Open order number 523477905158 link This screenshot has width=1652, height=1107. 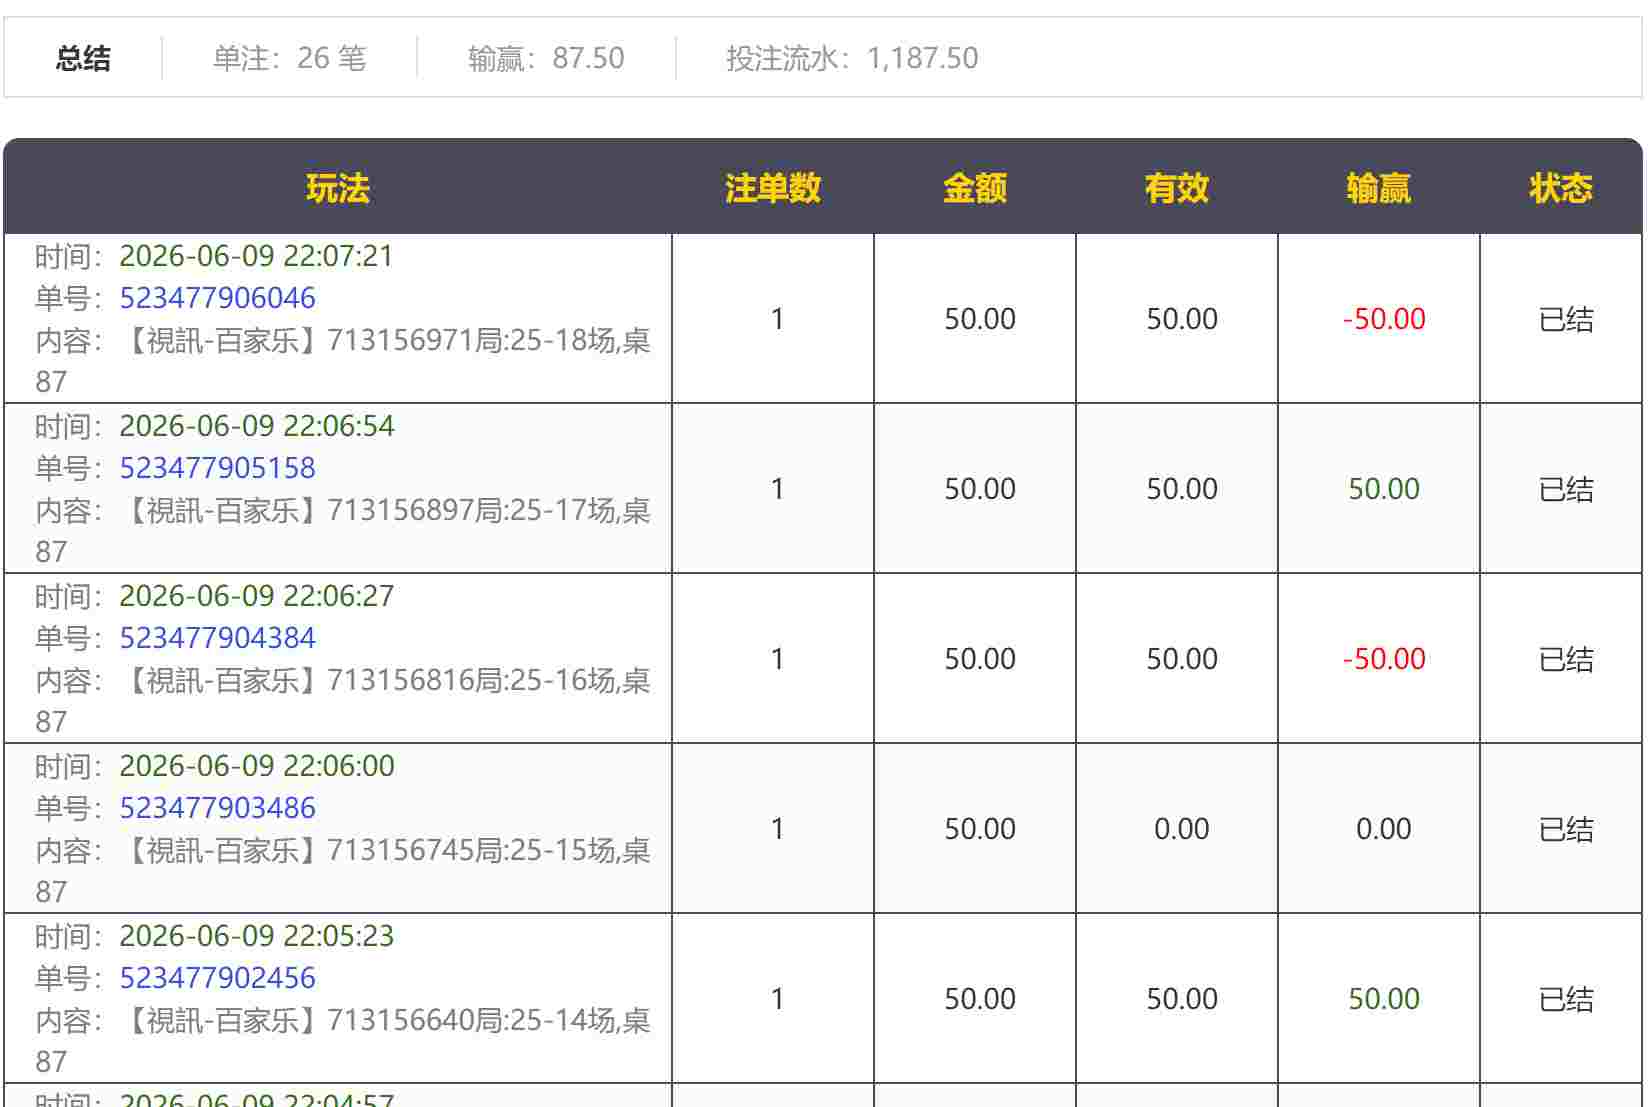[x=217, y=468]
